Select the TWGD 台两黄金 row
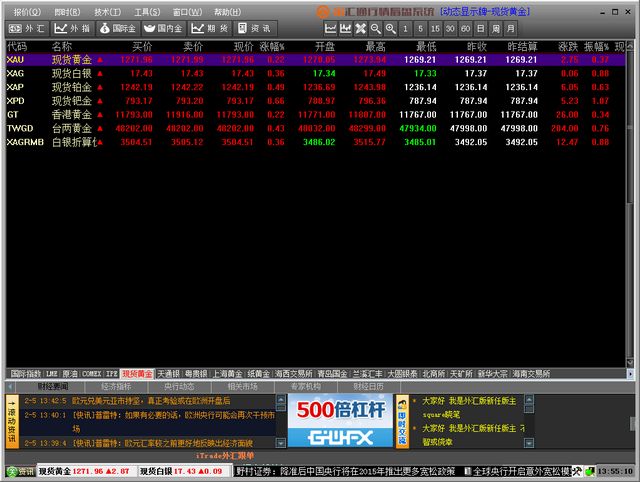Viewport: 640px width, 482px height. (x=315, y=128)
